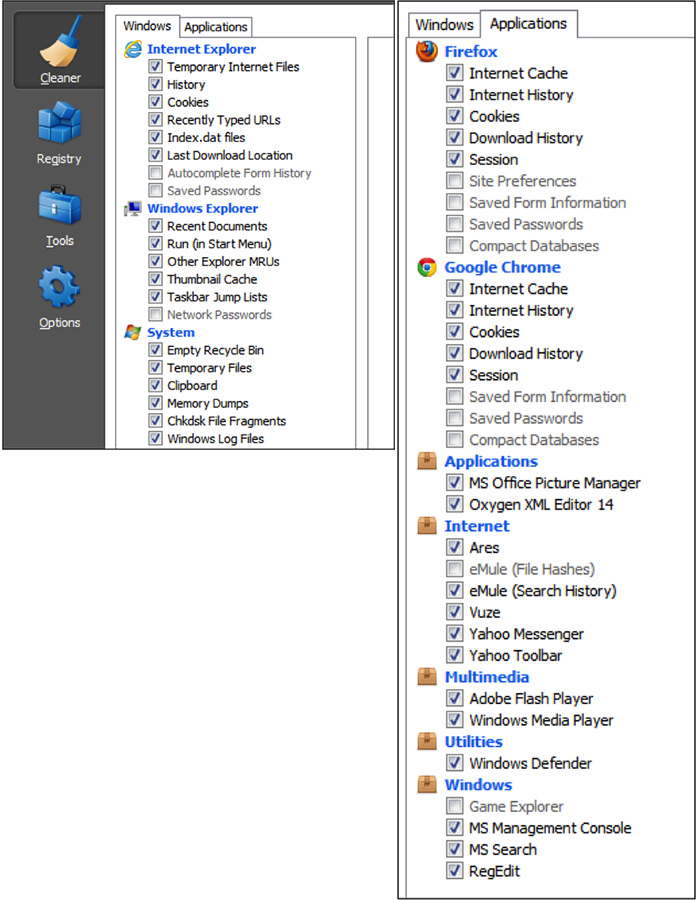
Task: Click the Cleaner label in sidebar
Action: coord(60,78)
